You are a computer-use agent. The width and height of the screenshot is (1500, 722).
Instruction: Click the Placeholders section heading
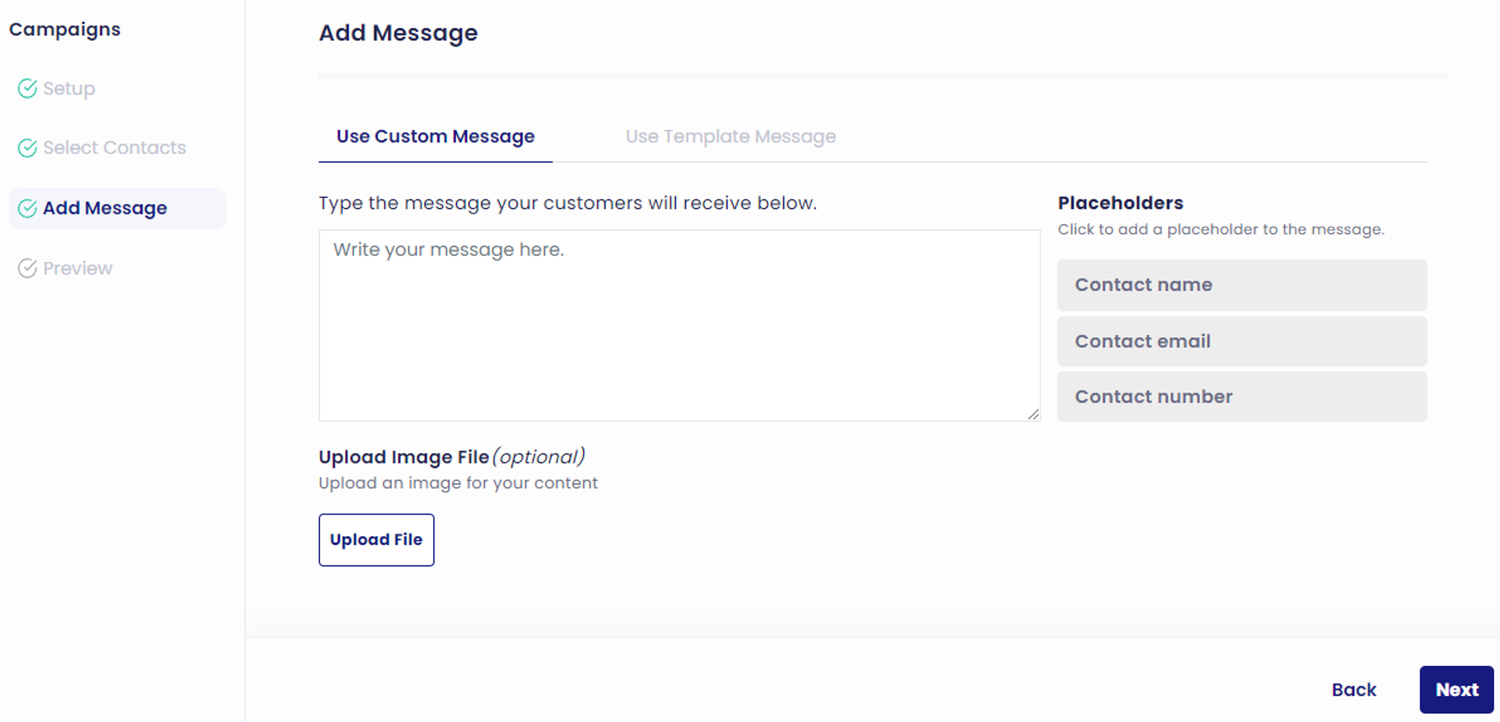click(x=1120, y=203)
